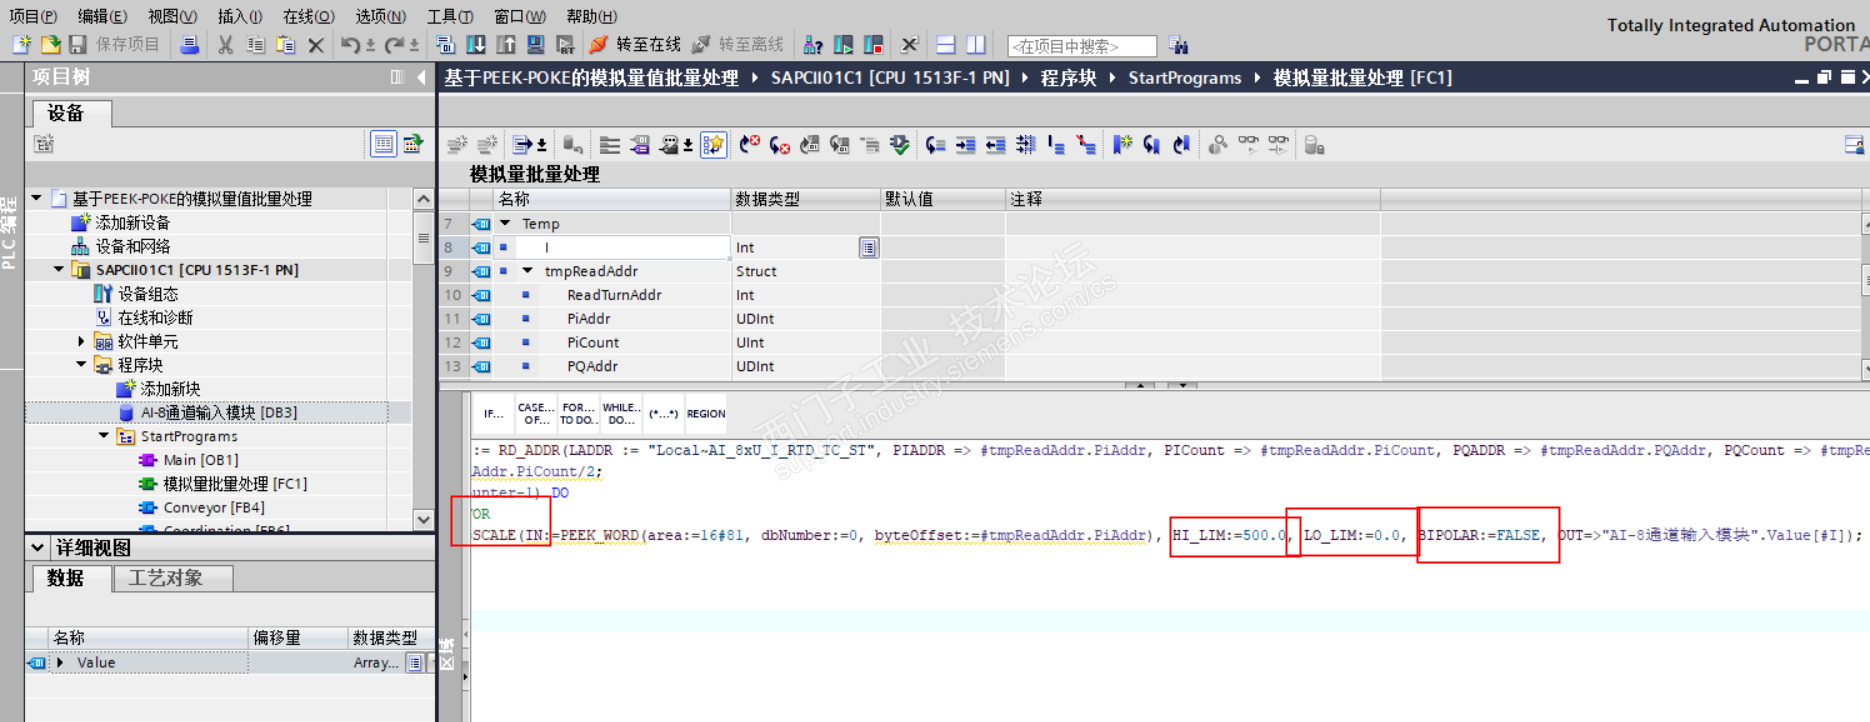The width and height of the screenshot is (1870, 722).
Task: Collapse the Temp section in the interface table
Action: coord(505,223)
